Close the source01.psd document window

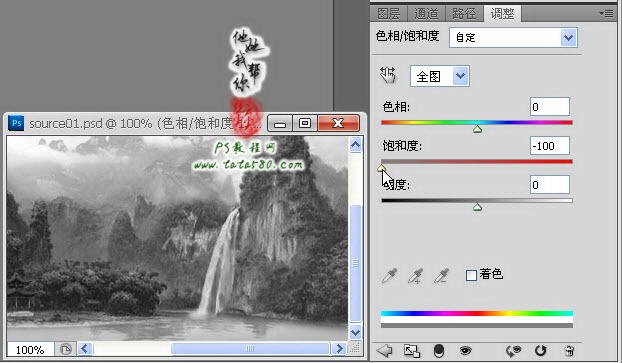(x=338, y=123)
